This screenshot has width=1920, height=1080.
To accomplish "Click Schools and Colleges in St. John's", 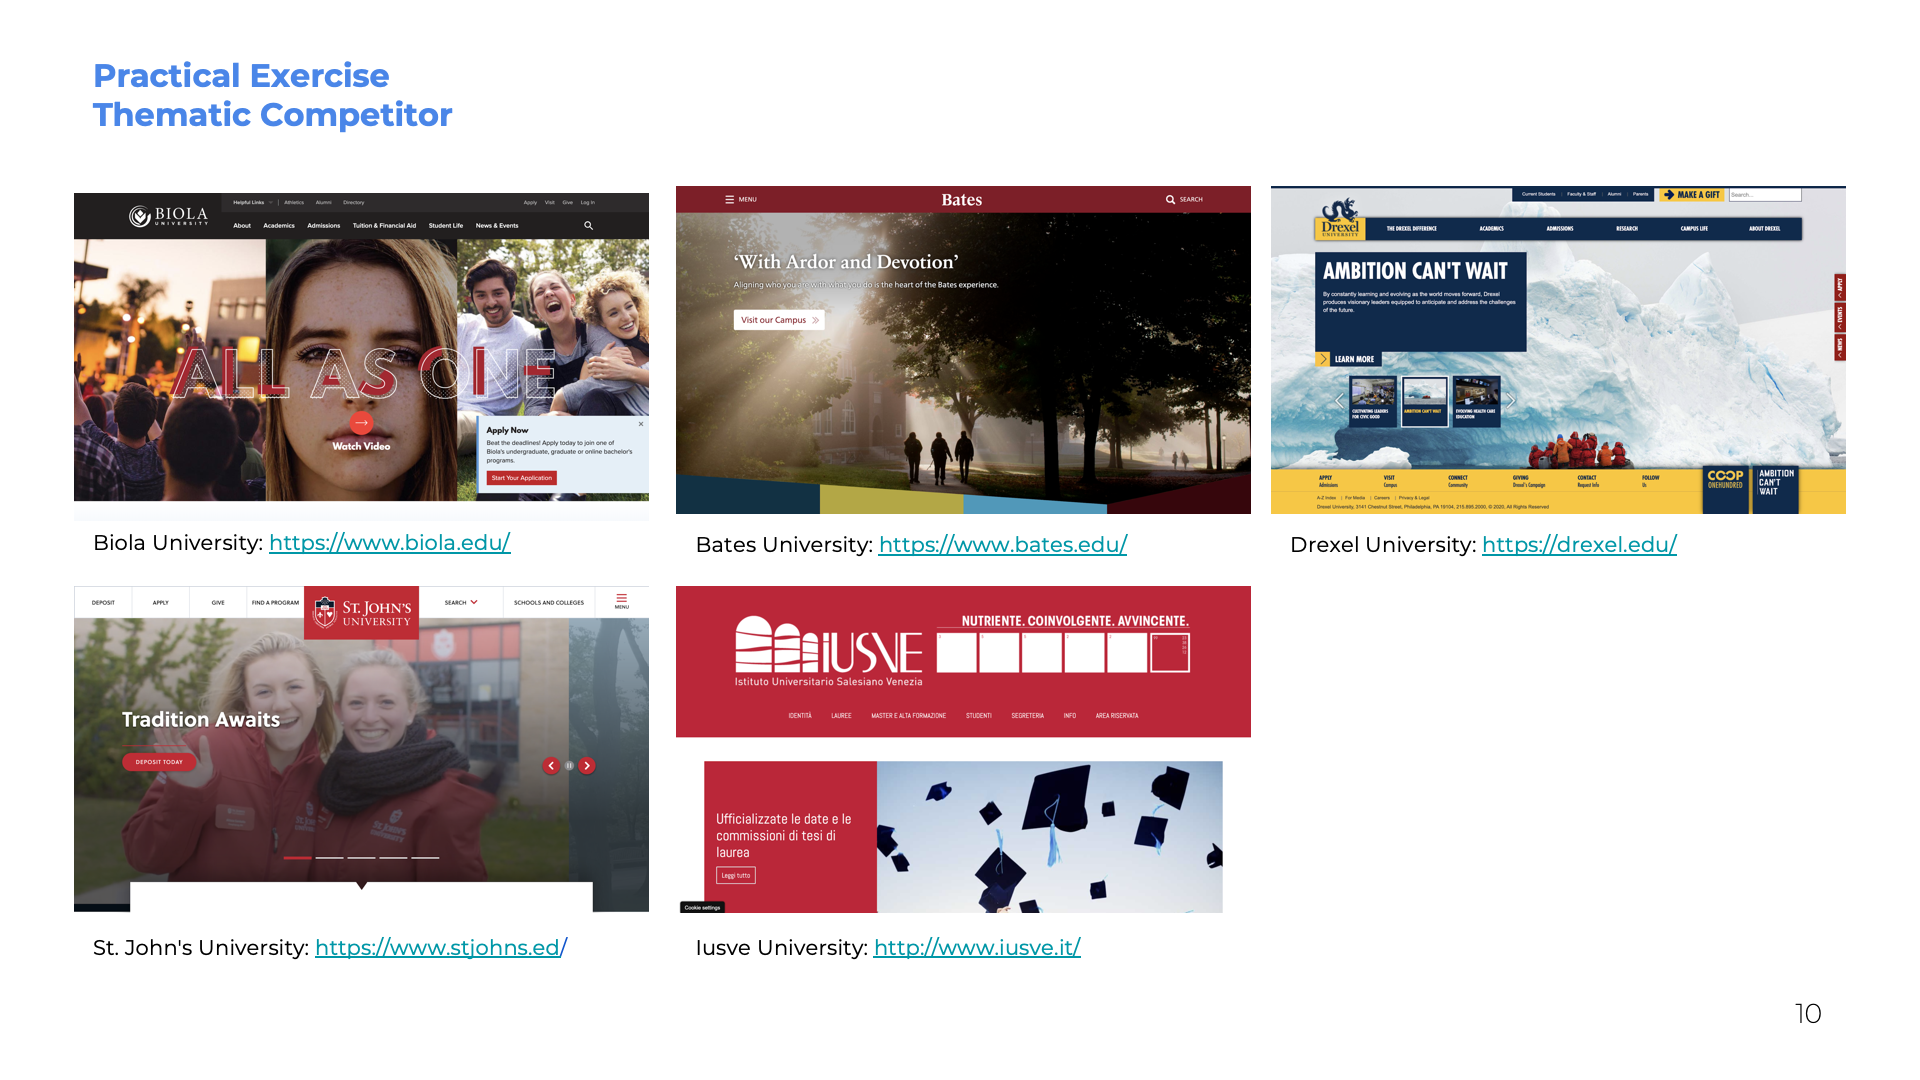I will click(549, 603).
